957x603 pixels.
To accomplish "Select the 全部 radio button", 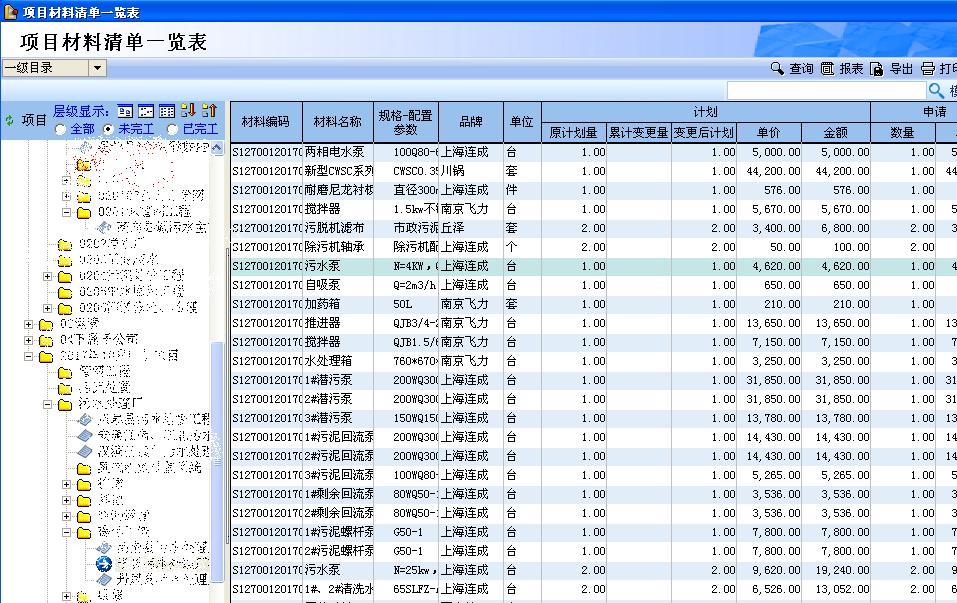I will click(x=61, y=130).
